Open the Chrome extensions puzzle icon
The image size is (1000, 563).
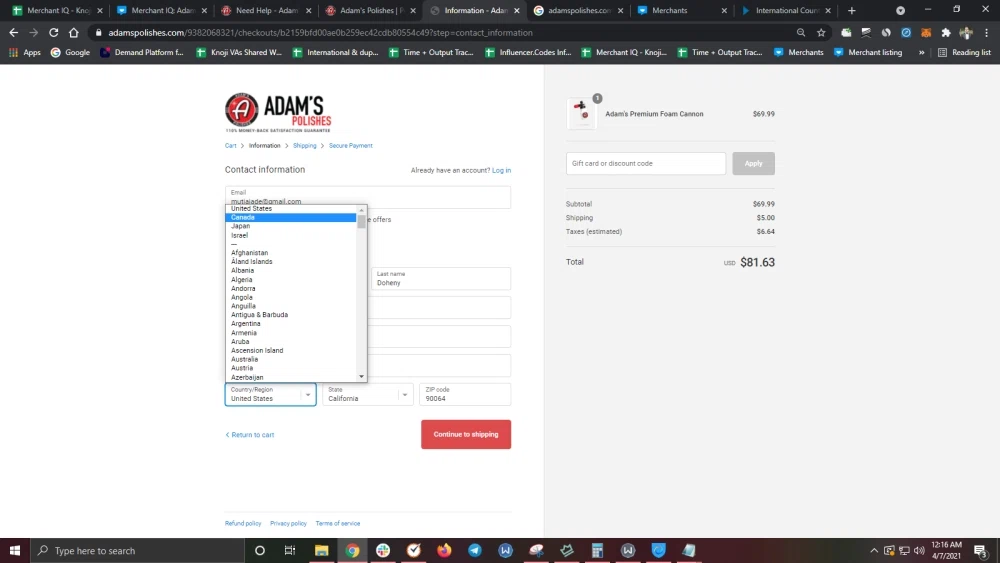946,32
